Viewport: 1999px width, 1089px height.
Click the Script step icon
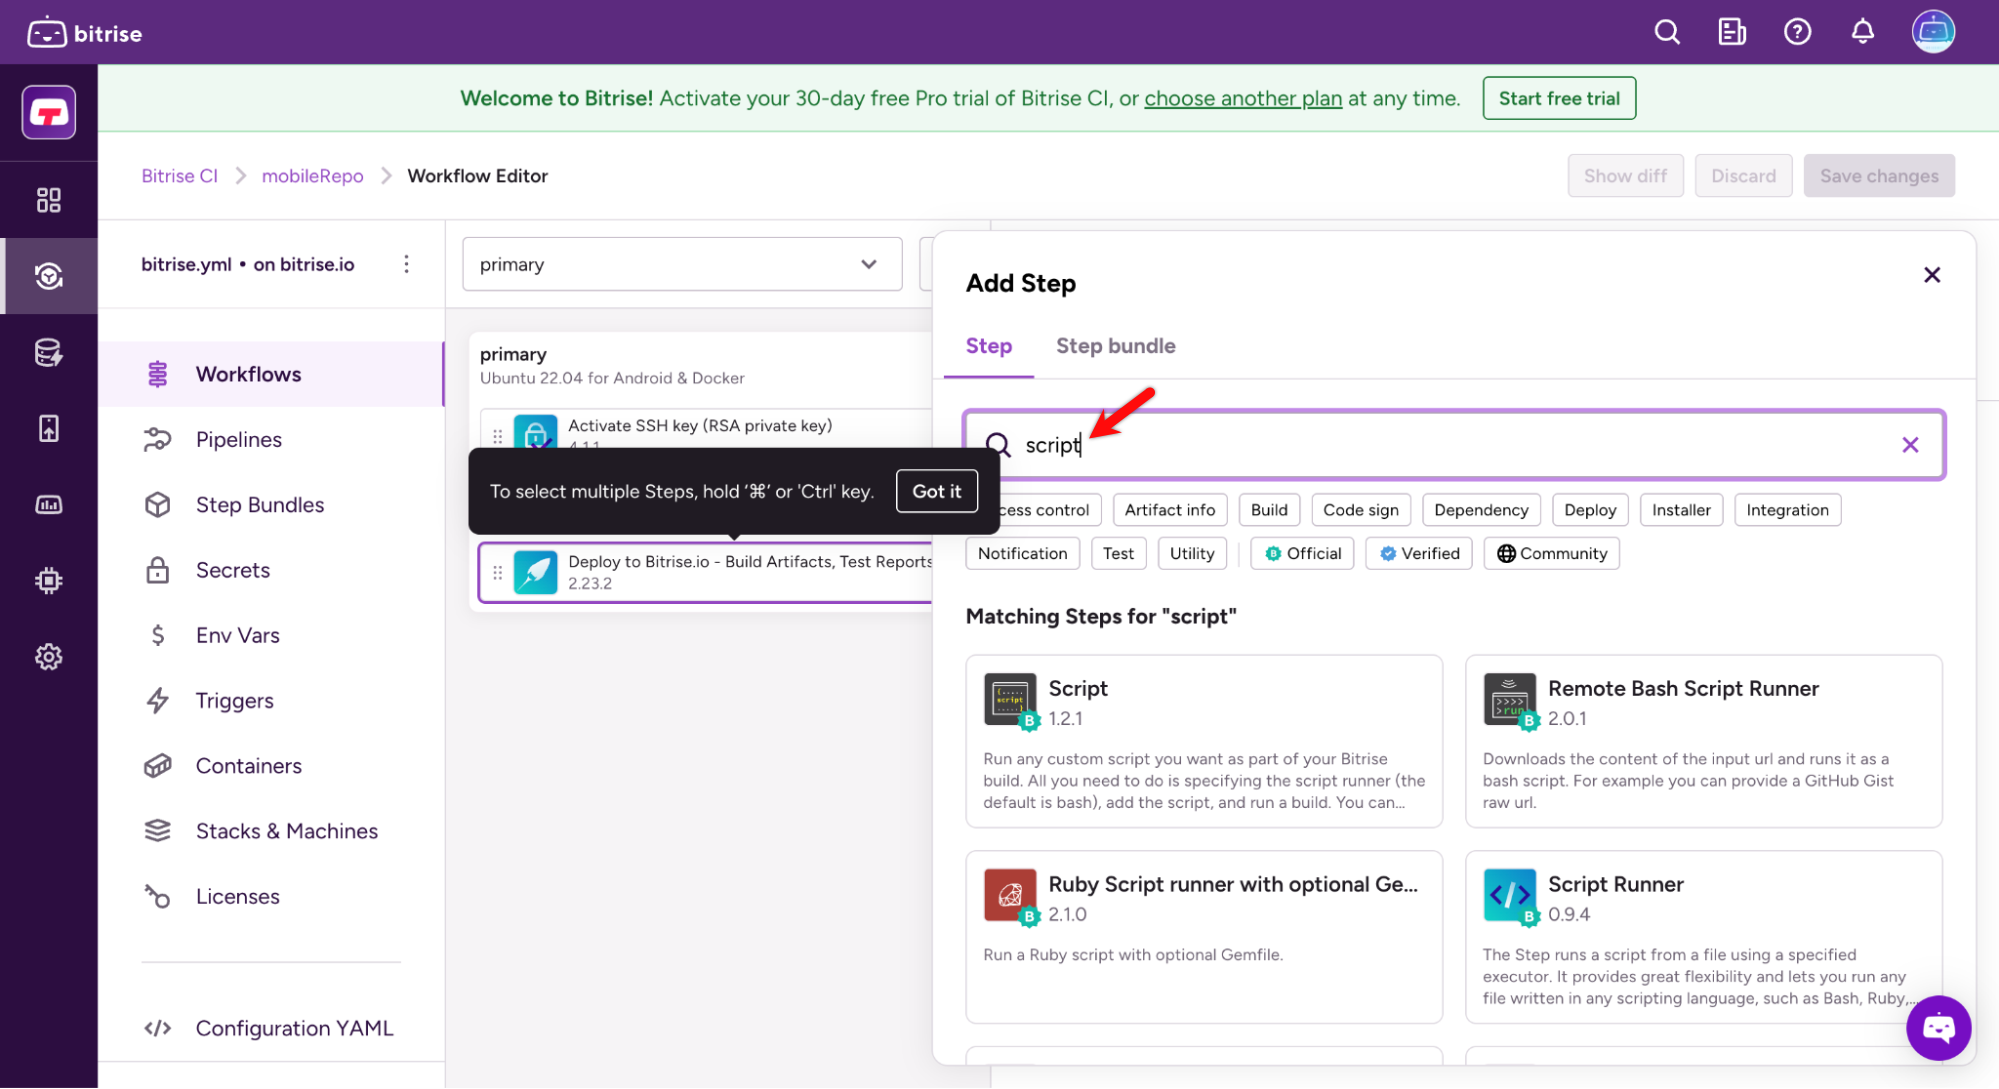pyautogui.click(x=1010, y=699)
